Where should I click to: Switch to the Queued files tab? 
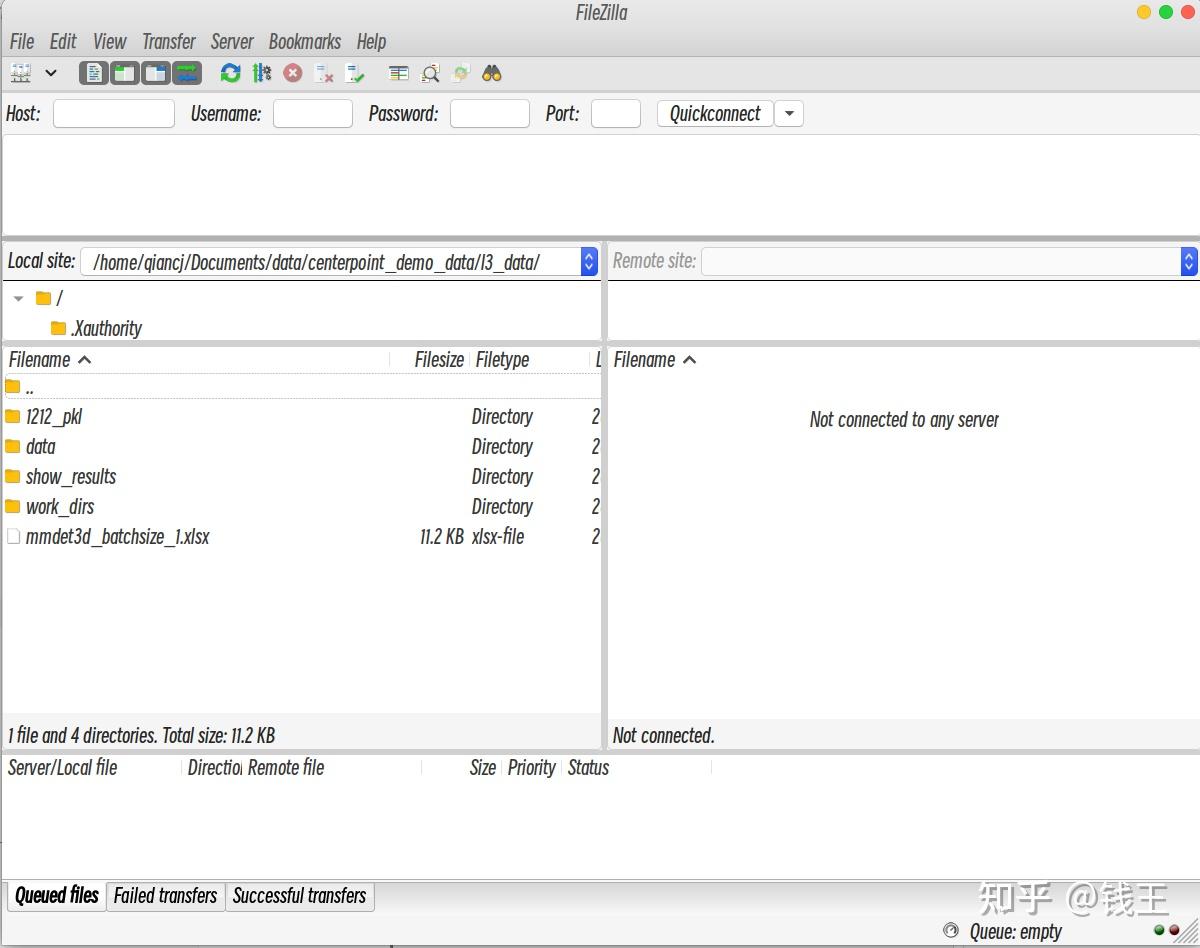[57, 896]
